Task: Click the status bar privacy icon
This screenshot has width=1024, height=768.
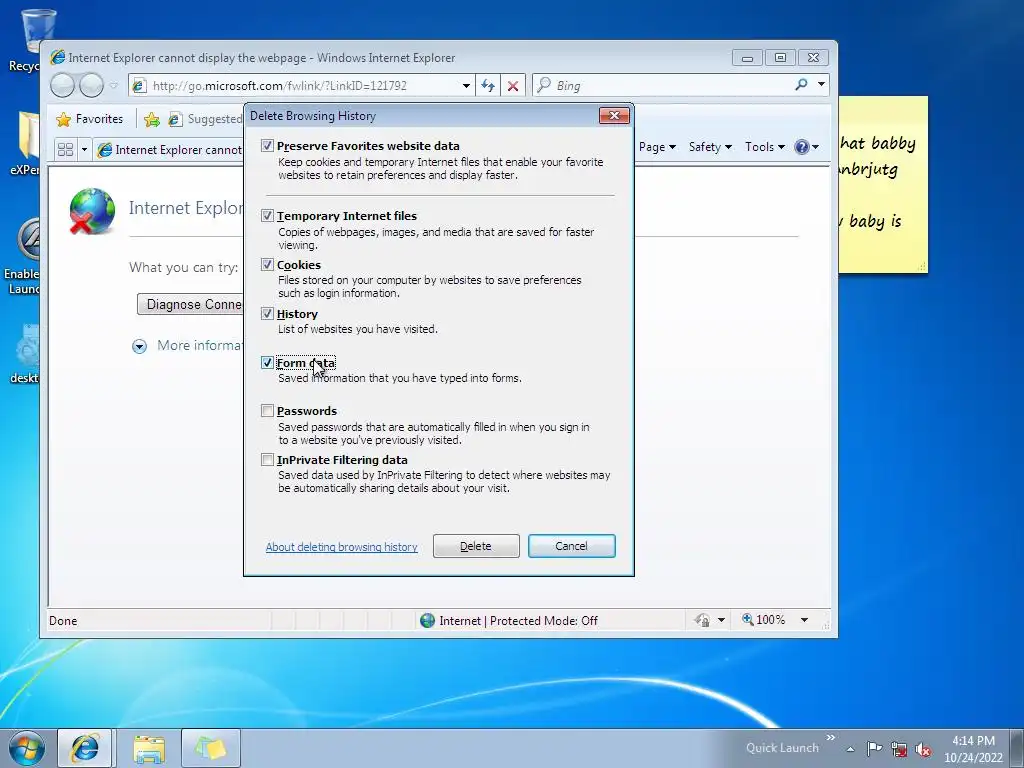Action: click(703, 620)
